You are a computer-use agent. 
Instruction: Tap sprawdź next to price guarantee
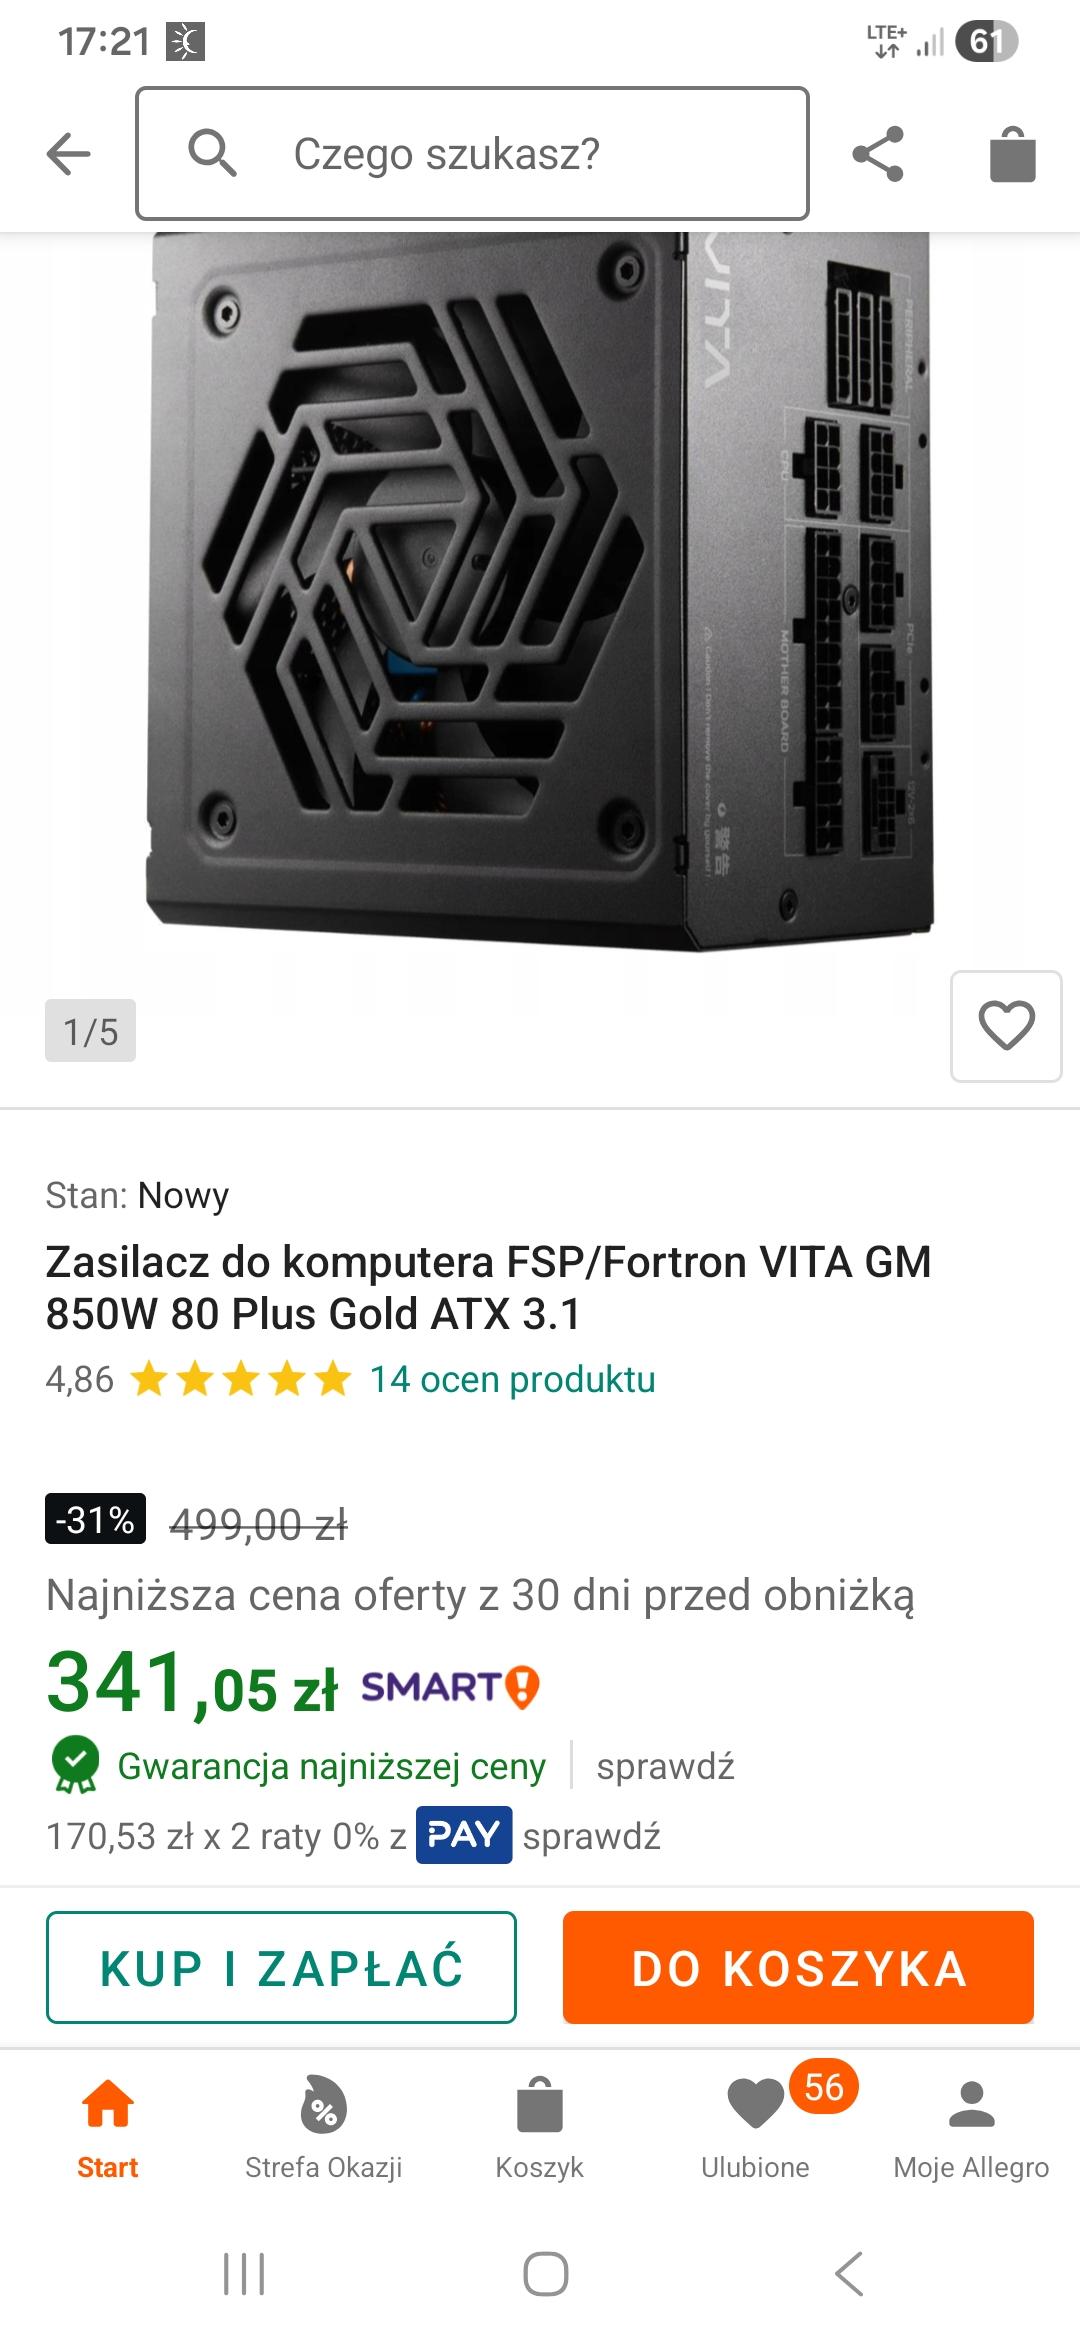point(665,1766)
